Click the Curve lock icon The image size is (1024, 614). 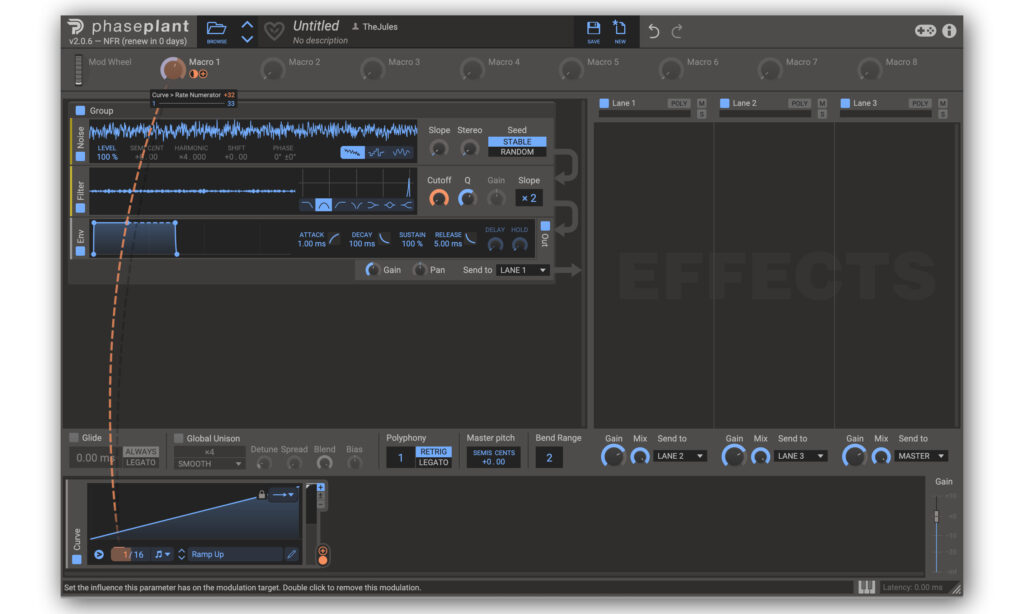point(262,494)
